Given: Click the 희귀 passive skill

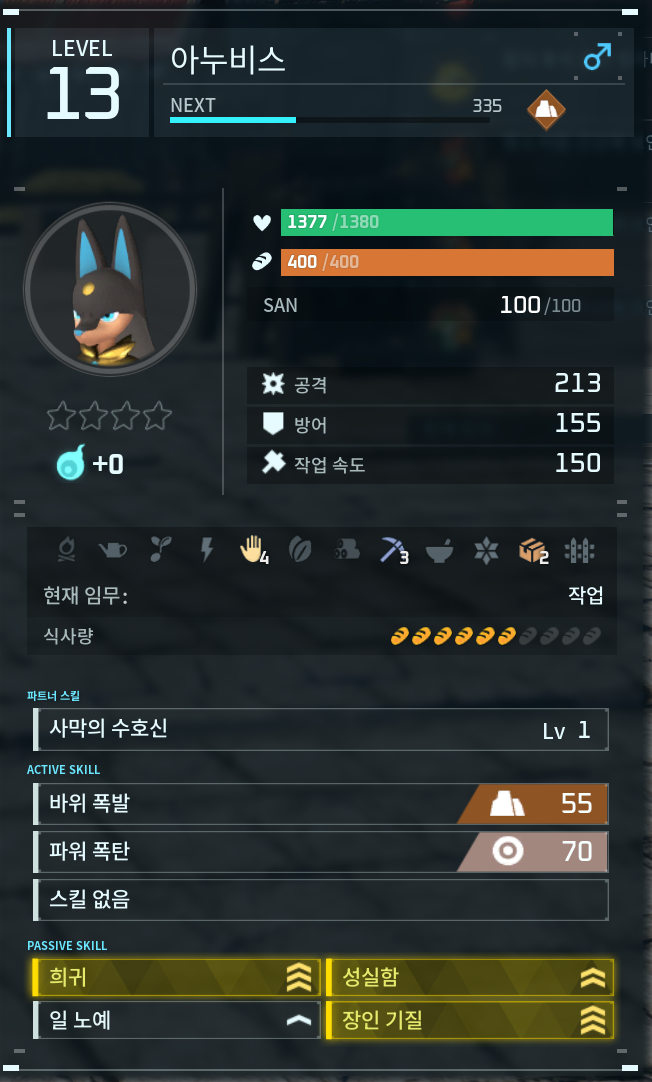Looking at the screenshot, I should (x=177, y=977).
